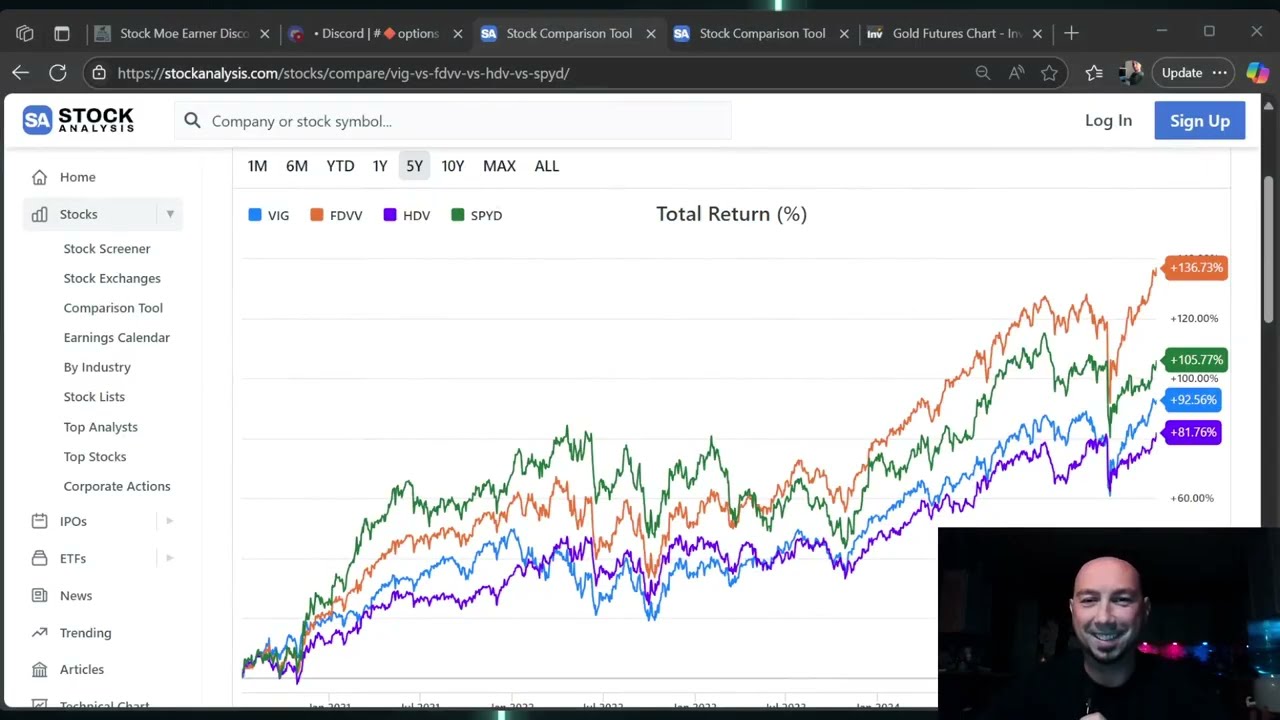This screenshot has width=1280, height=720.
Task: View site info lock icon
Action: point(98,73)
